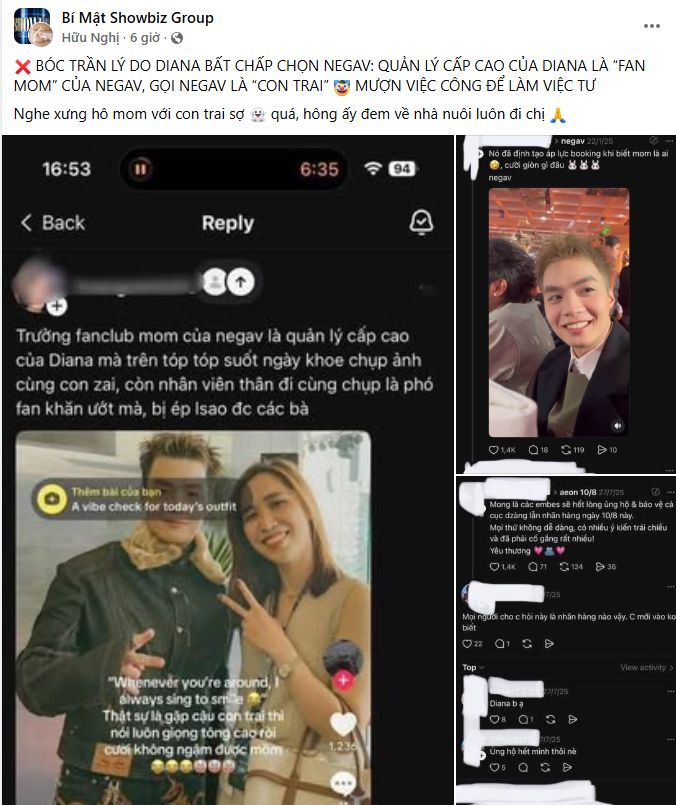Screen dimensions: 676x805
Task: Click the heart icon with 1,4K under negav photo
Action: [x=493, y=450]
